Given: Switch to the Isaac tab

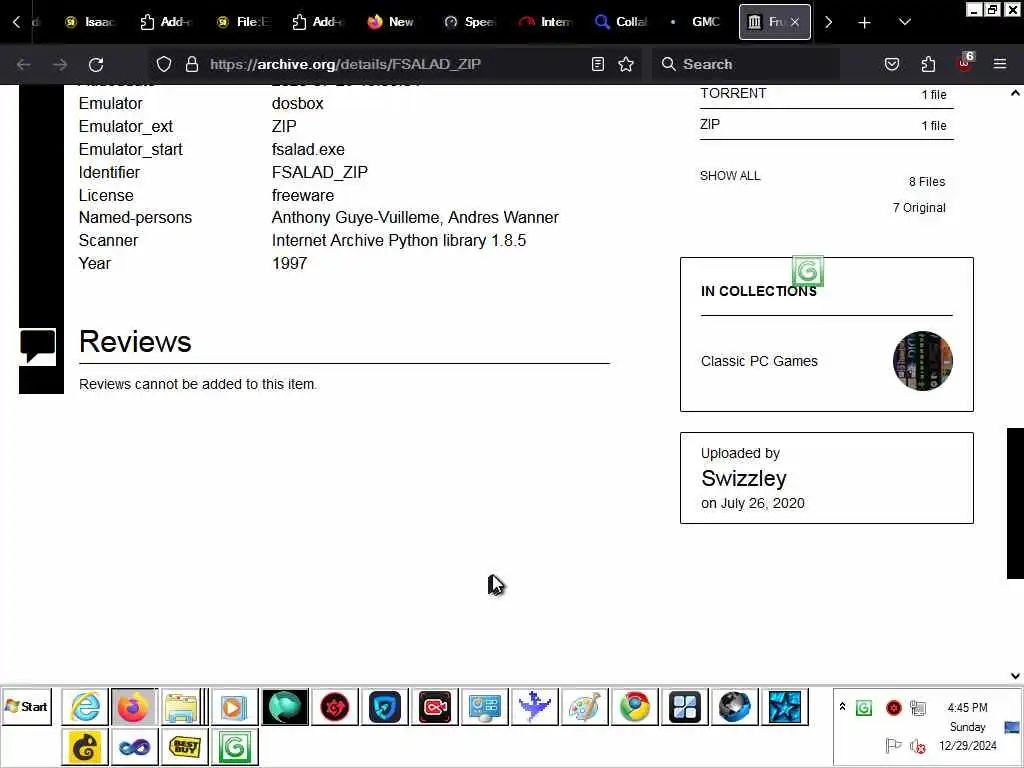Looking at the screenshot, I should [90, 22].
